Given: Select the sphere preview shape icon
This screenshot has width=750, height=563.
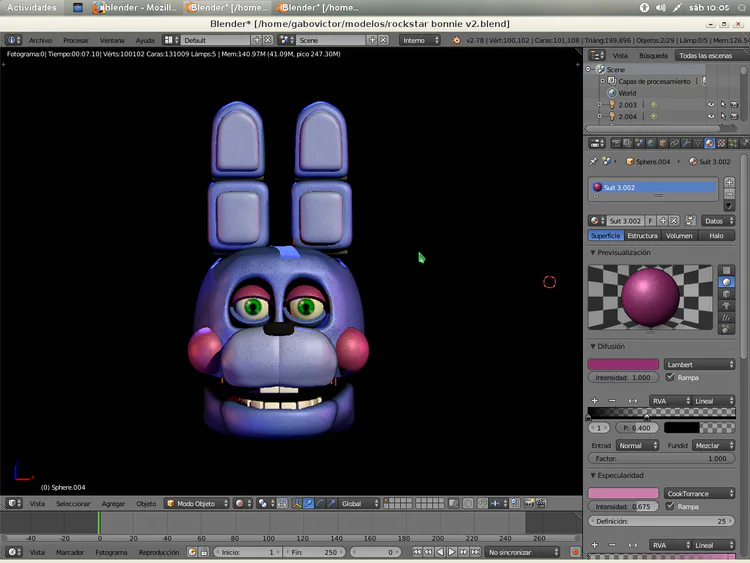Looking at the screenshot, I should pyautogui.click(x=727, y=283).
